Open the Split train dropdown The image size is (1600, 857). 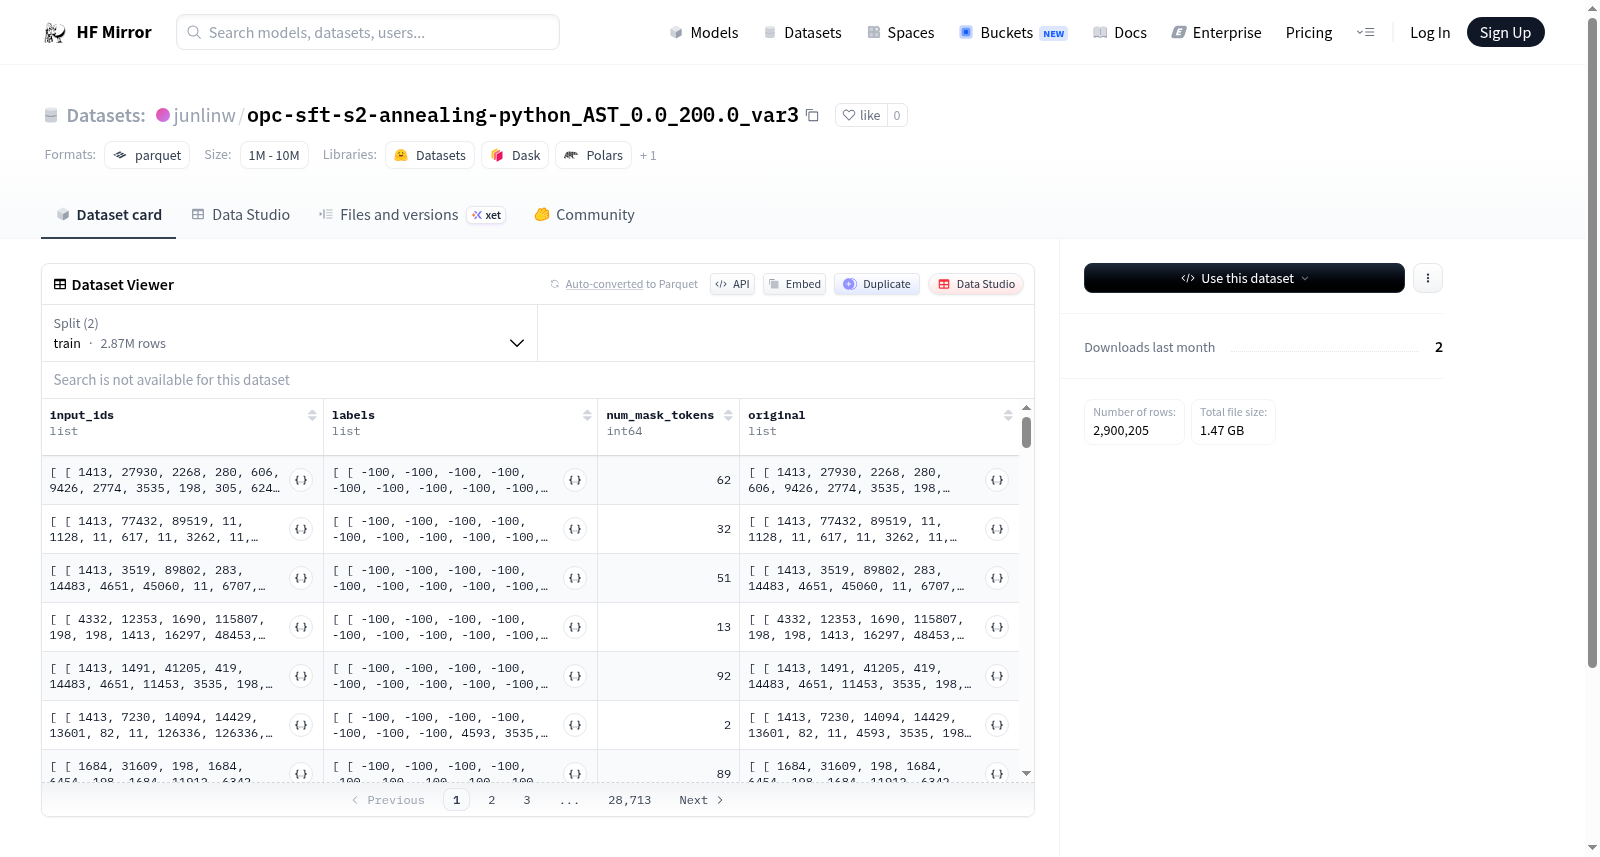[x=289, y=333]
